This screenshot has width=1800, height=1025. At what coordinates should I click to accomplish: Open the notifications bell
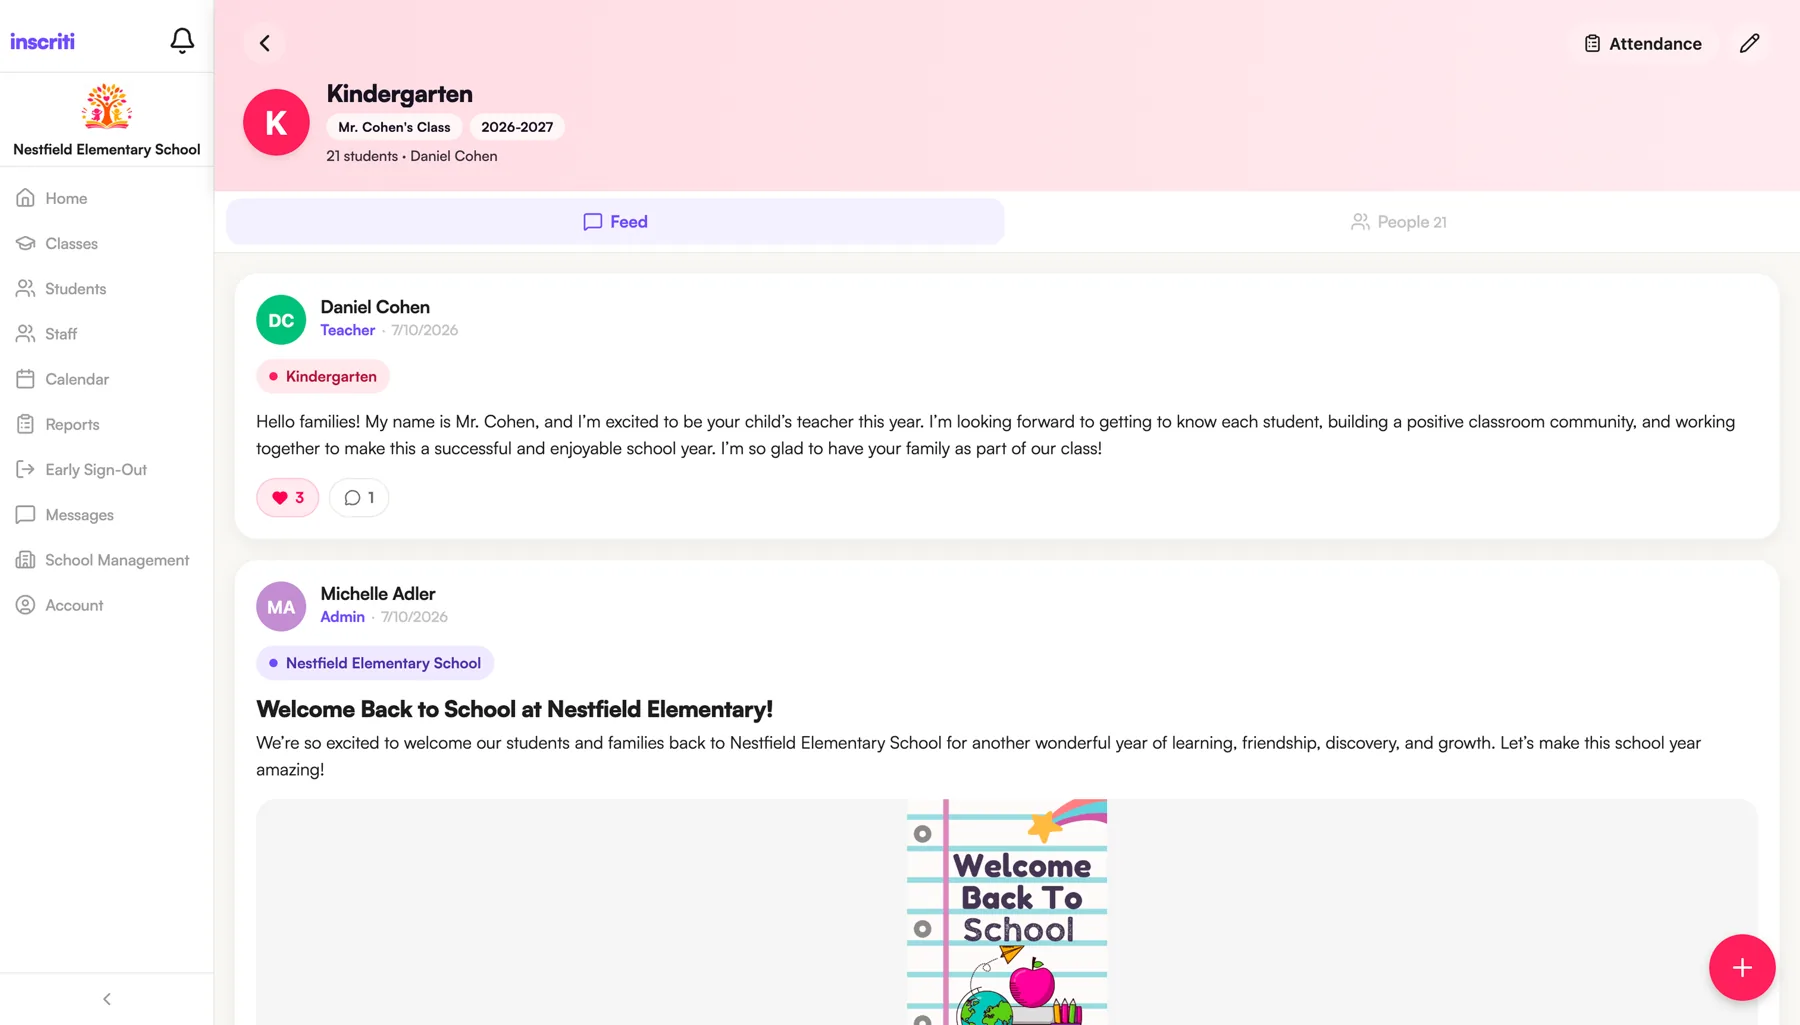point(182,41)
